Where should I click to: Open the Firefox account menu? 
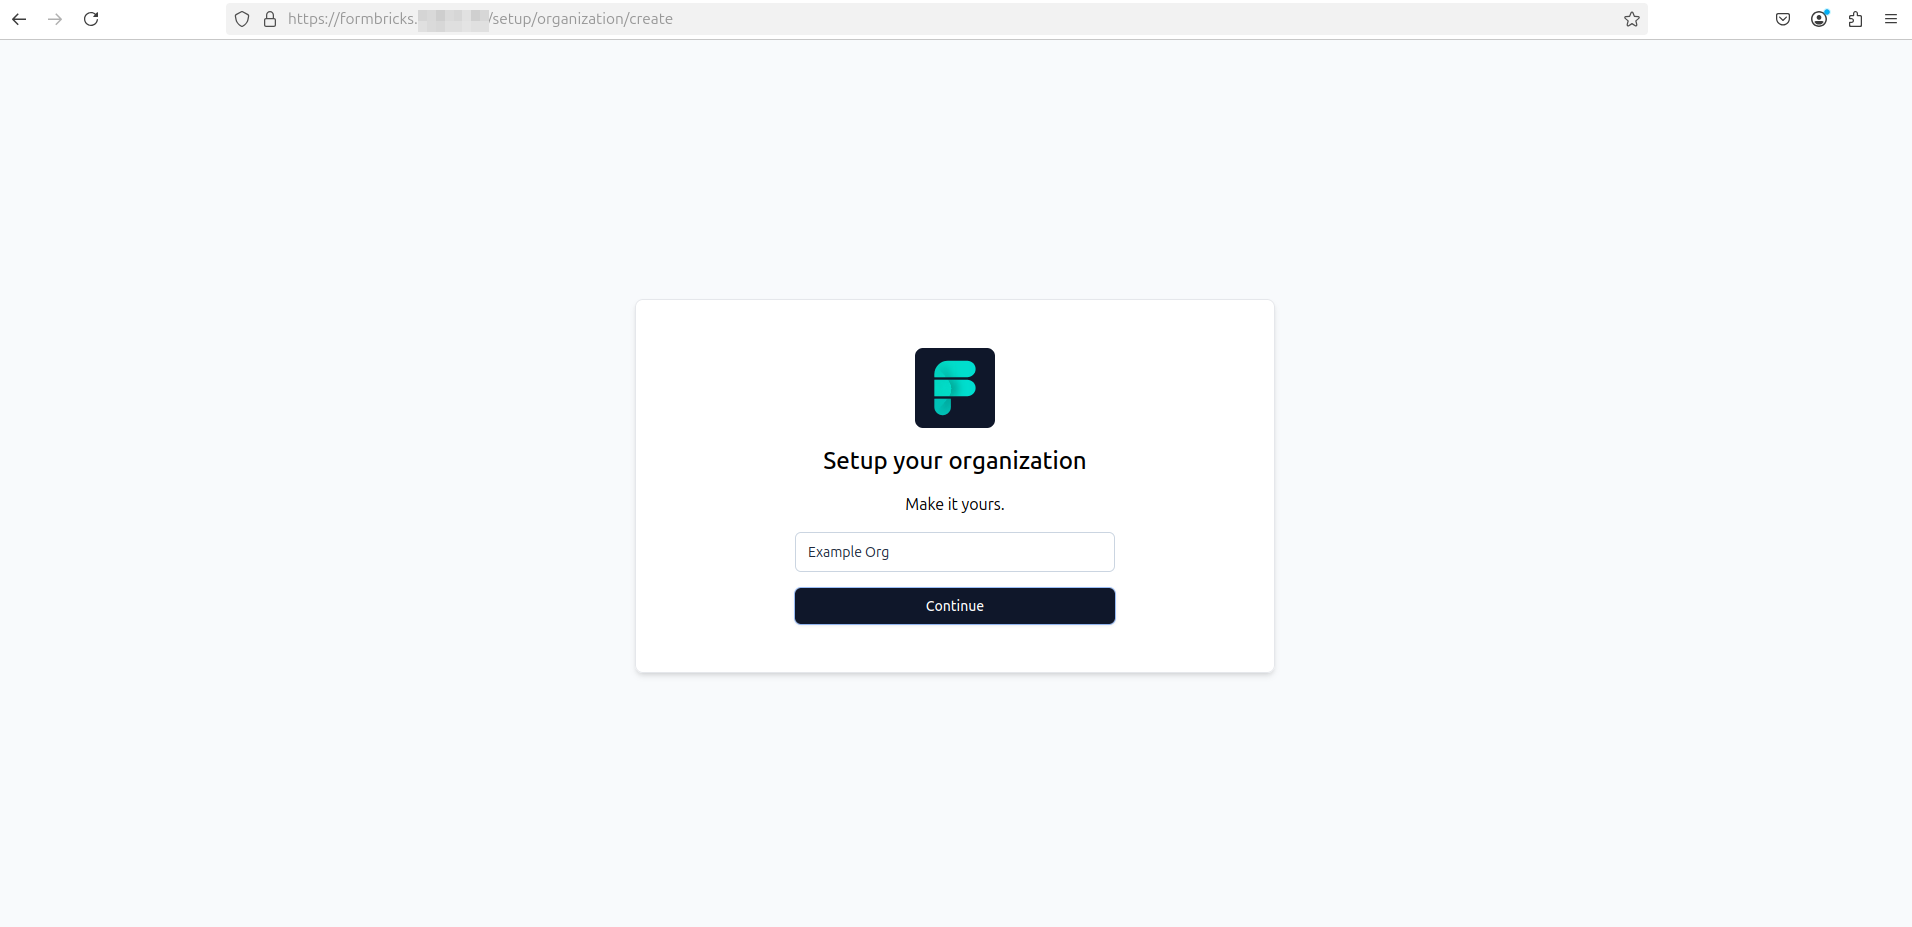tap(1819, 19)
